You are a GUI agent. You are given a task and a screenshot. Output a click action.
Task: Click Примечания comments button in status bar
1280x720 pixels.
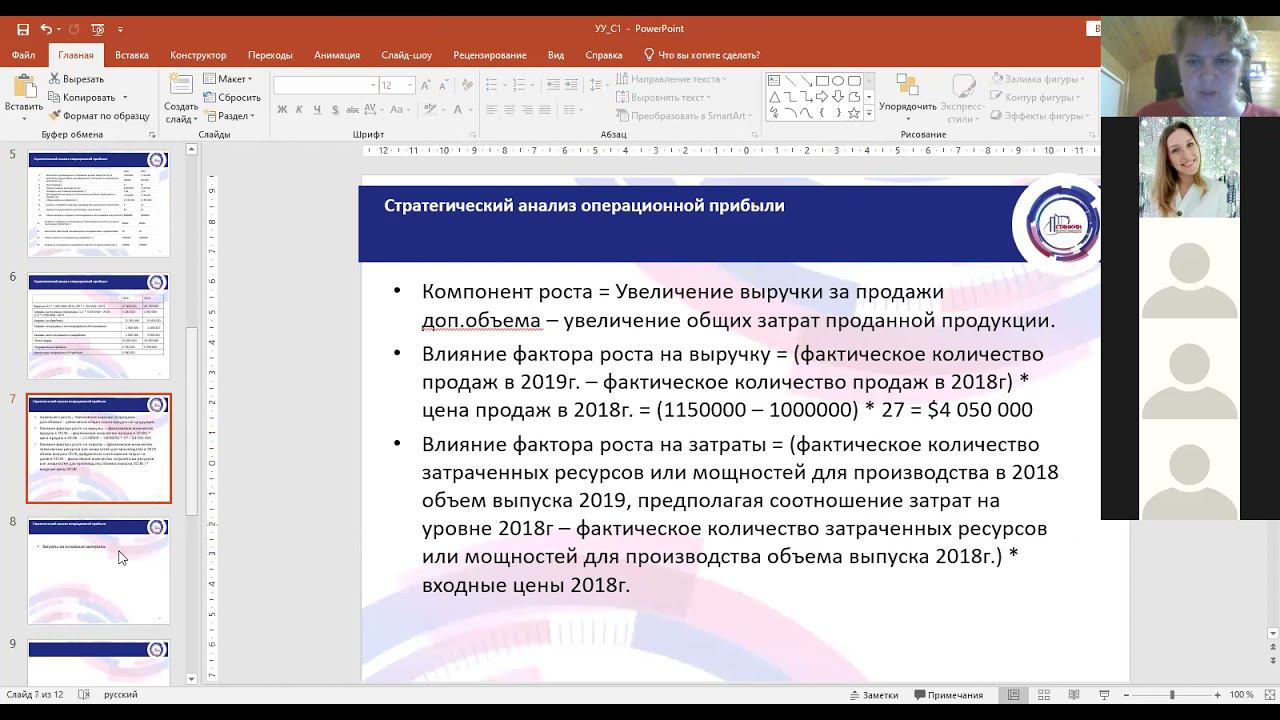click(949, 695)
